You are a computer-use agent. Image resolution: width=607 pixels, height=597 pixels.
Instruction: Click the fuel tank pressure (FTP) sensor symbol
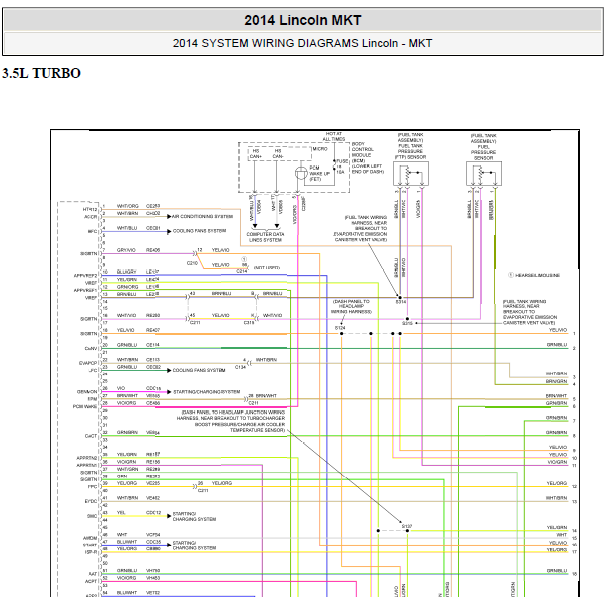click(x=411, y=174)
